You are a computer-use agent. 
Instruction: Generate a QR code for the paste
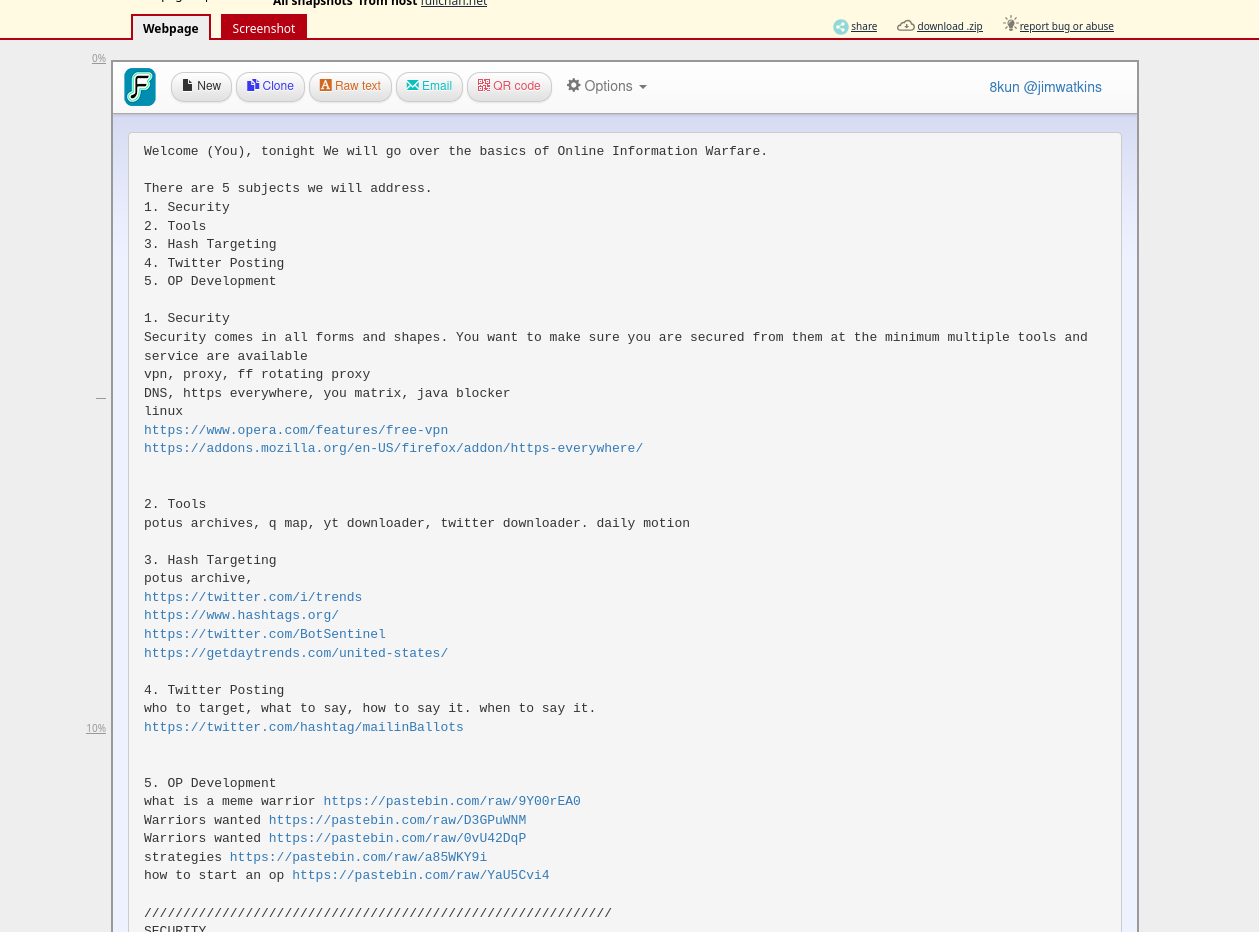point(509,87)
